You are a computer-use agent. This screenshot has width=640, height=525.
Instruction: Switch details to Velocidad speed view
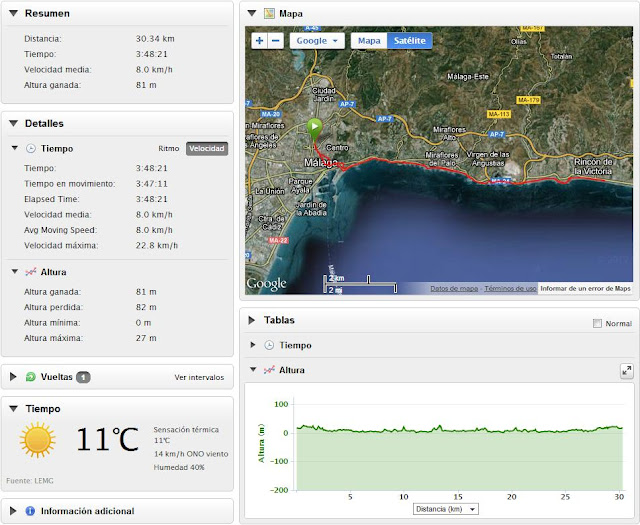(x=207, y=149)
